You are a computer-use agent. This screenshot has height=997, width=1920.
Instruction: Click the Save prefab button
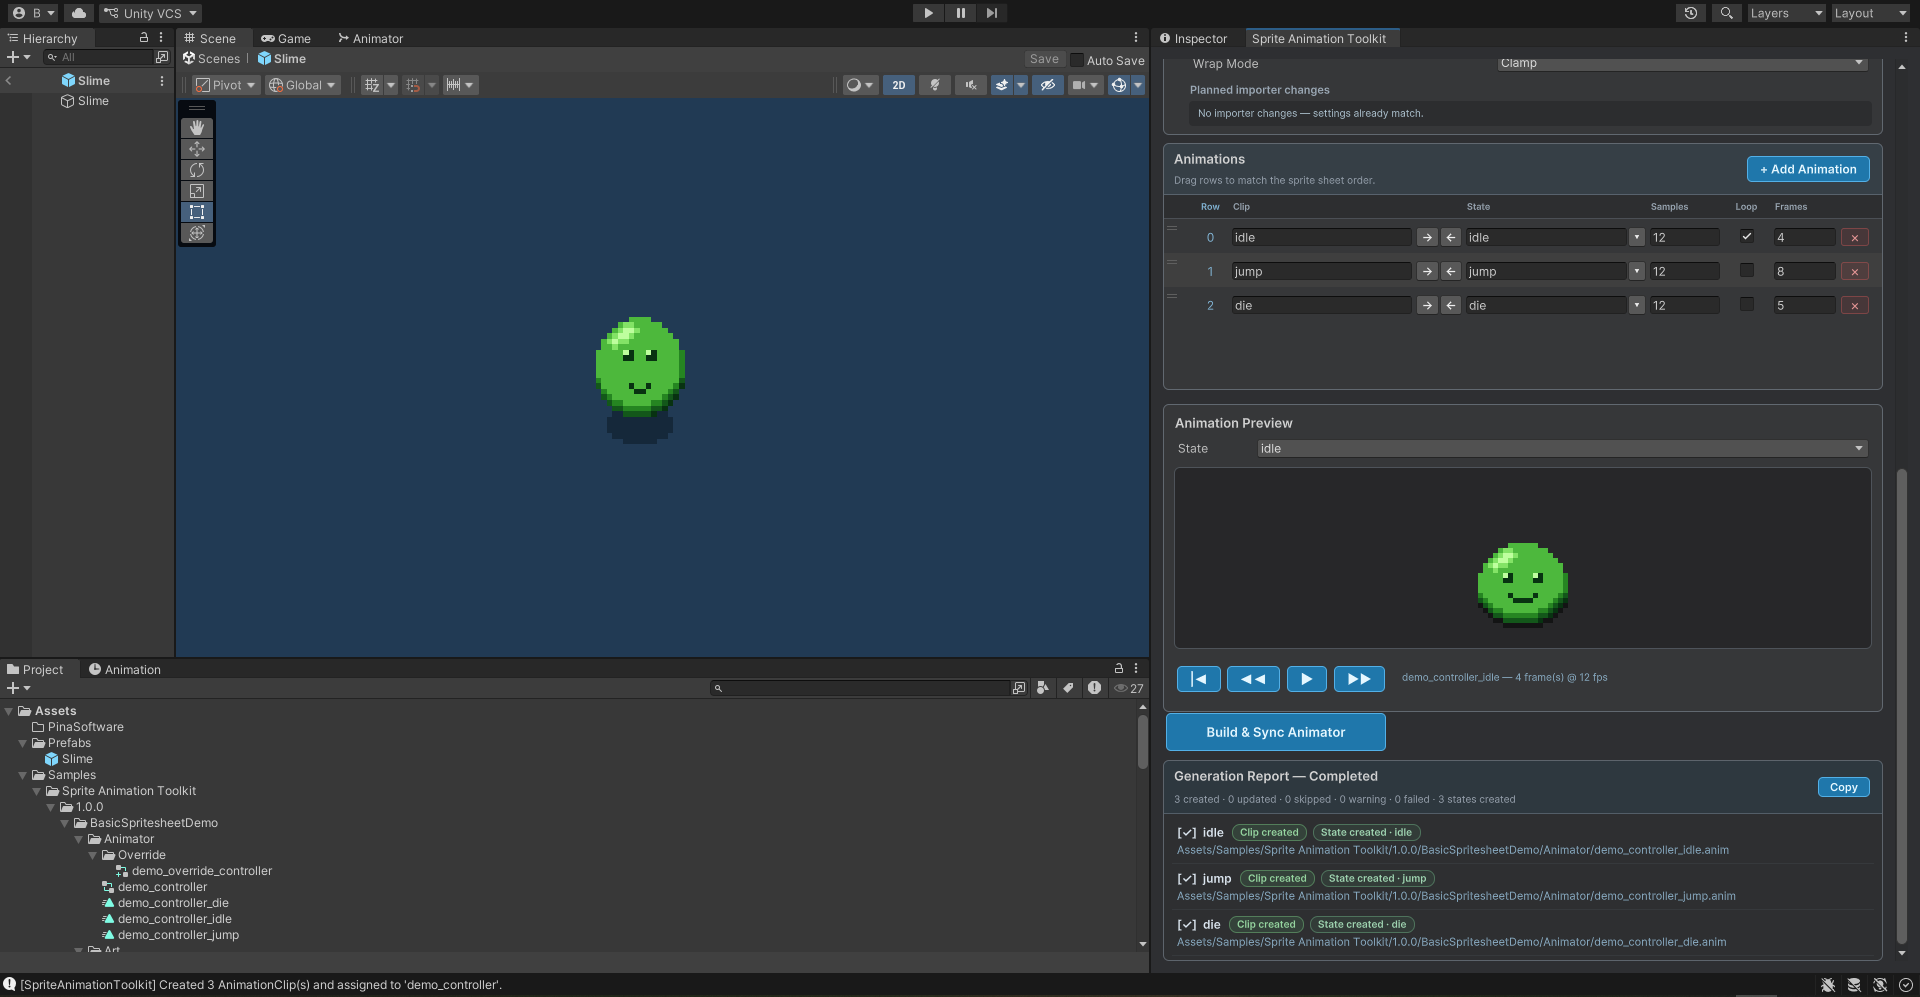[x=1044, y=59]
